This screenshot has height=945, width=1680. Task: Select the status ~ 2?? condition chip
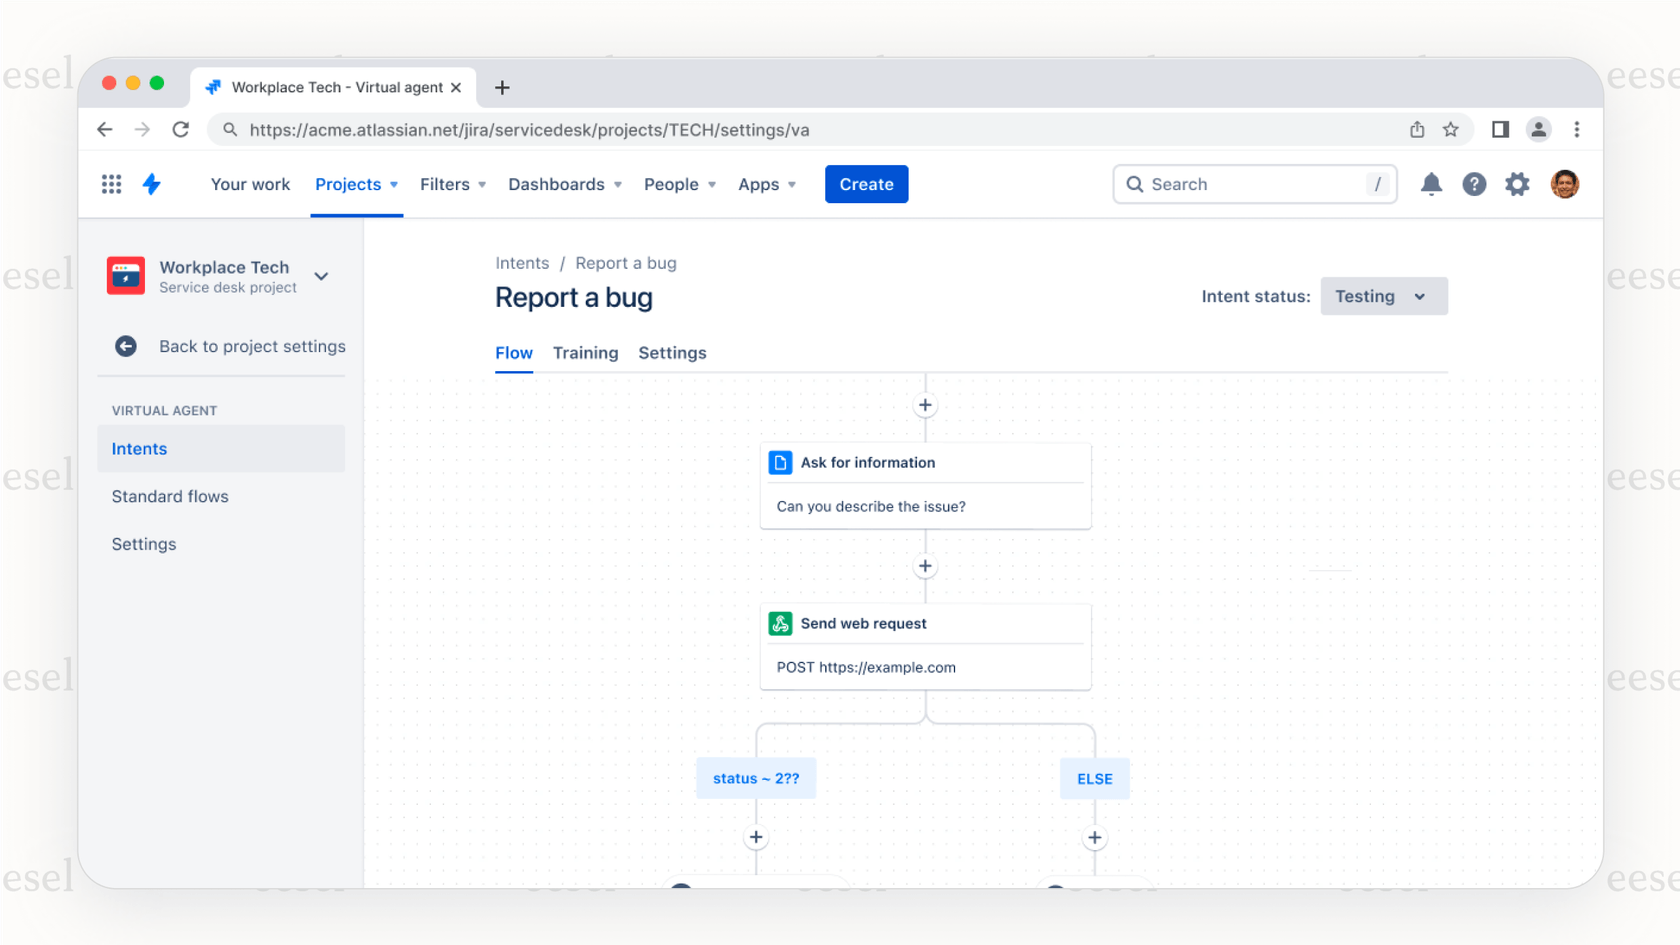coord(755,778)
